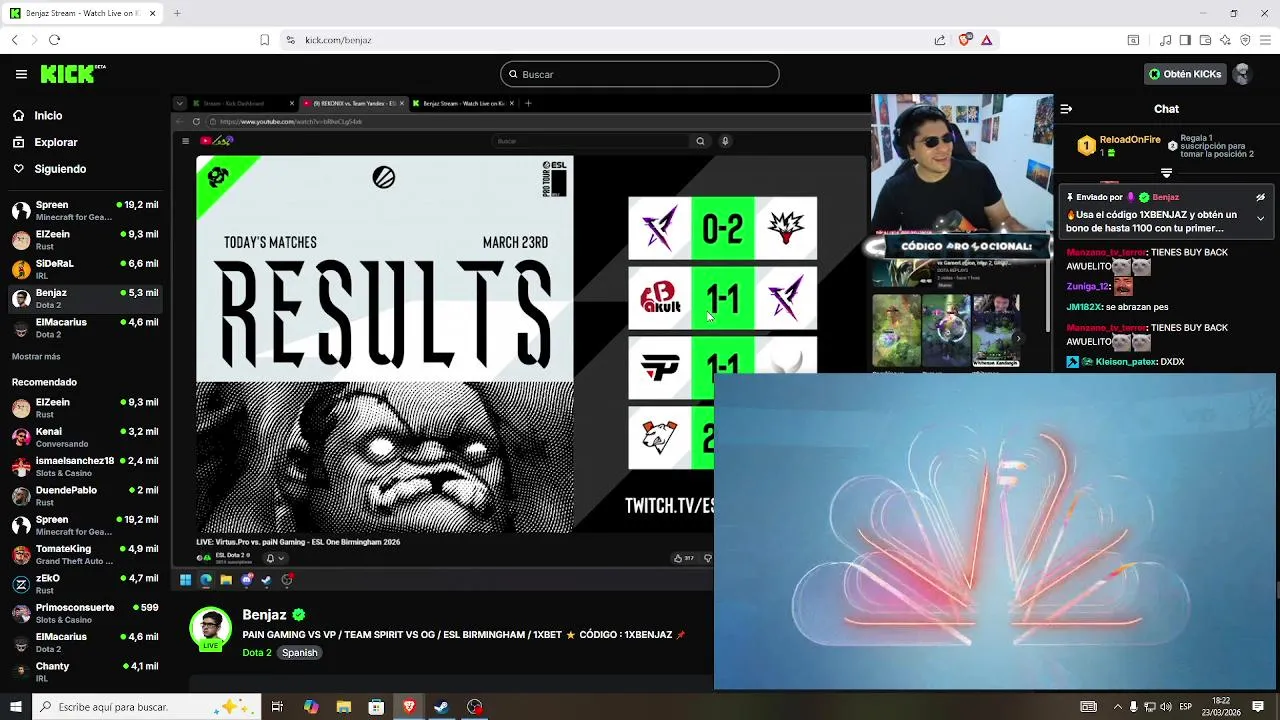This screenshot has height=720, width=1280.
Task: Click Zuniga_12 username in chat
Action: [1087, 286]
